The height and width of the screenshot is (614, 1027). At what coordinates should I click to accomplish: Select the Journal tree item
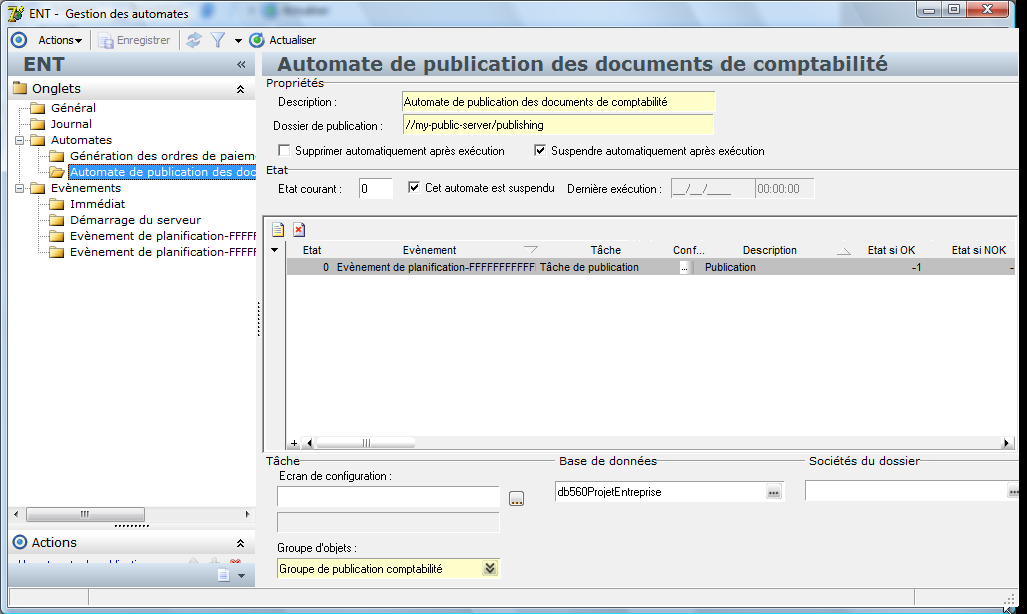click(71, 124)
